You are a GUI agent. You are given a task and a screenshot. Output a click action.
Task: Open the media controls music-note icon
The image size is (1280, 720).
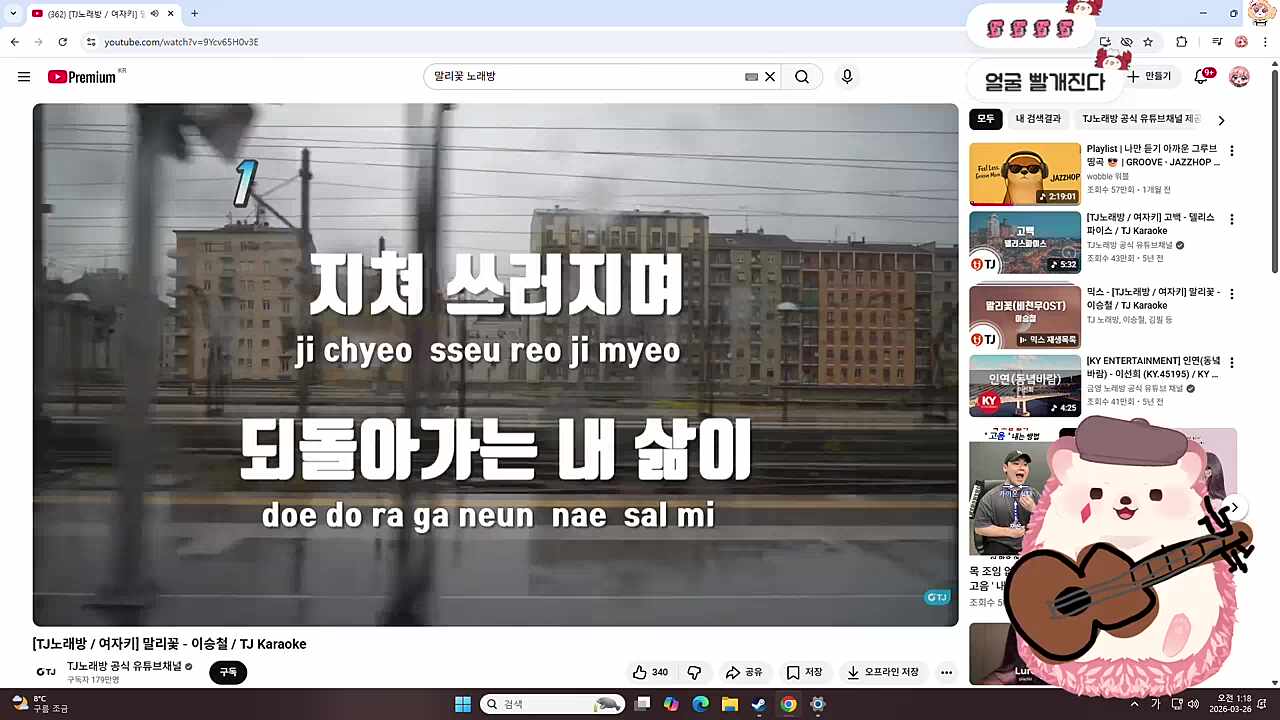coord(1217,42)
